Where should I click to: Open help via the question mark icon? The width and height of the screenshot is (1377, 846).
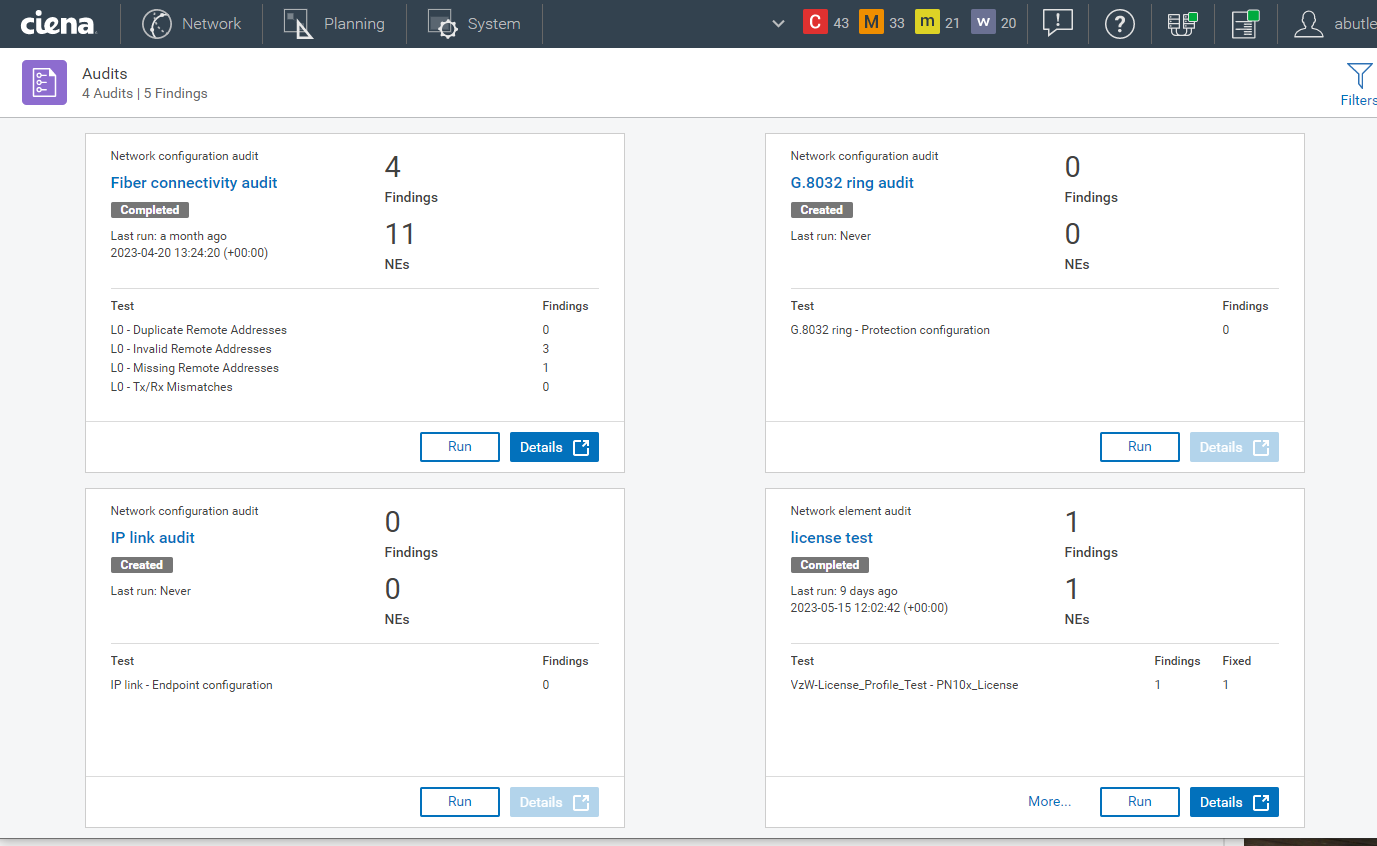[1120, 23]
